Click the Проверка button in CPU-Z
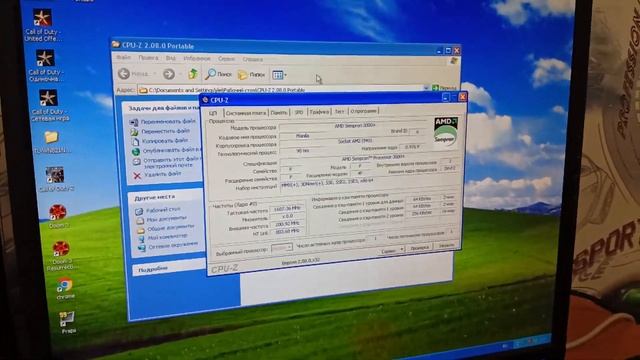Screen dimensions: 640x360 [x=419, y=248]
